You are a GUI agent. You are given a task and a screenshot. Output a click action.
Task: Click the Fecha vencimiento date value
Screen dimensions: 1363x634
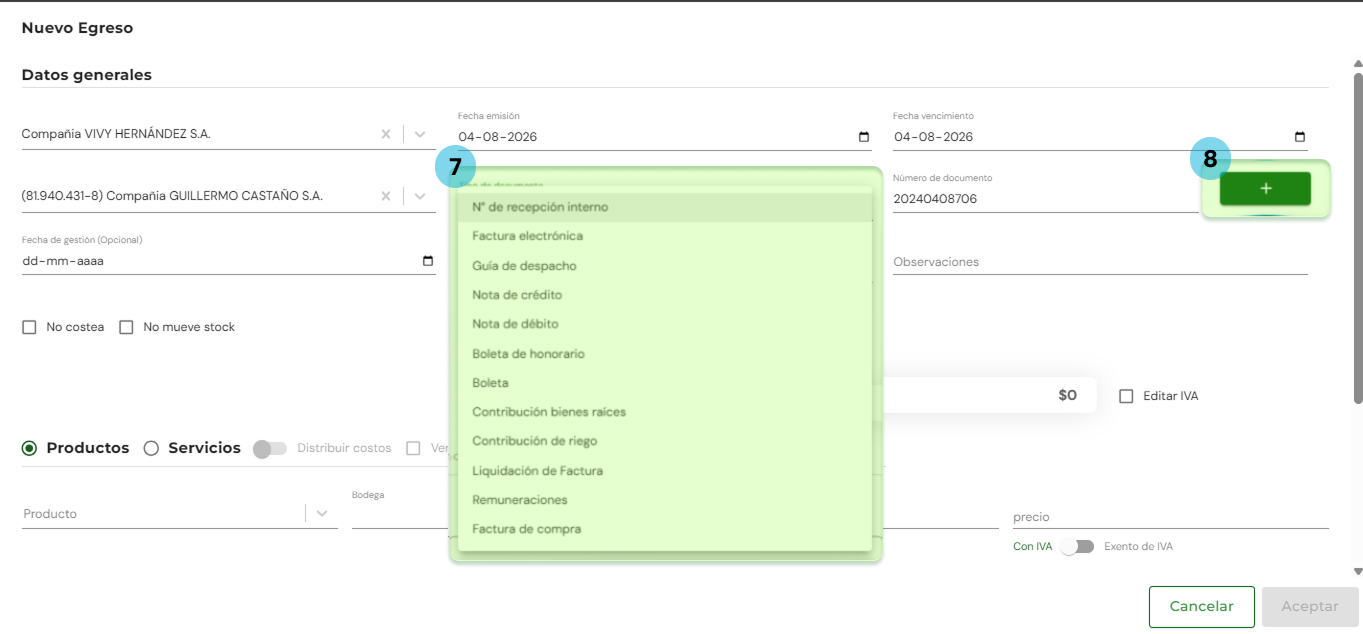(x=934, y=137)
